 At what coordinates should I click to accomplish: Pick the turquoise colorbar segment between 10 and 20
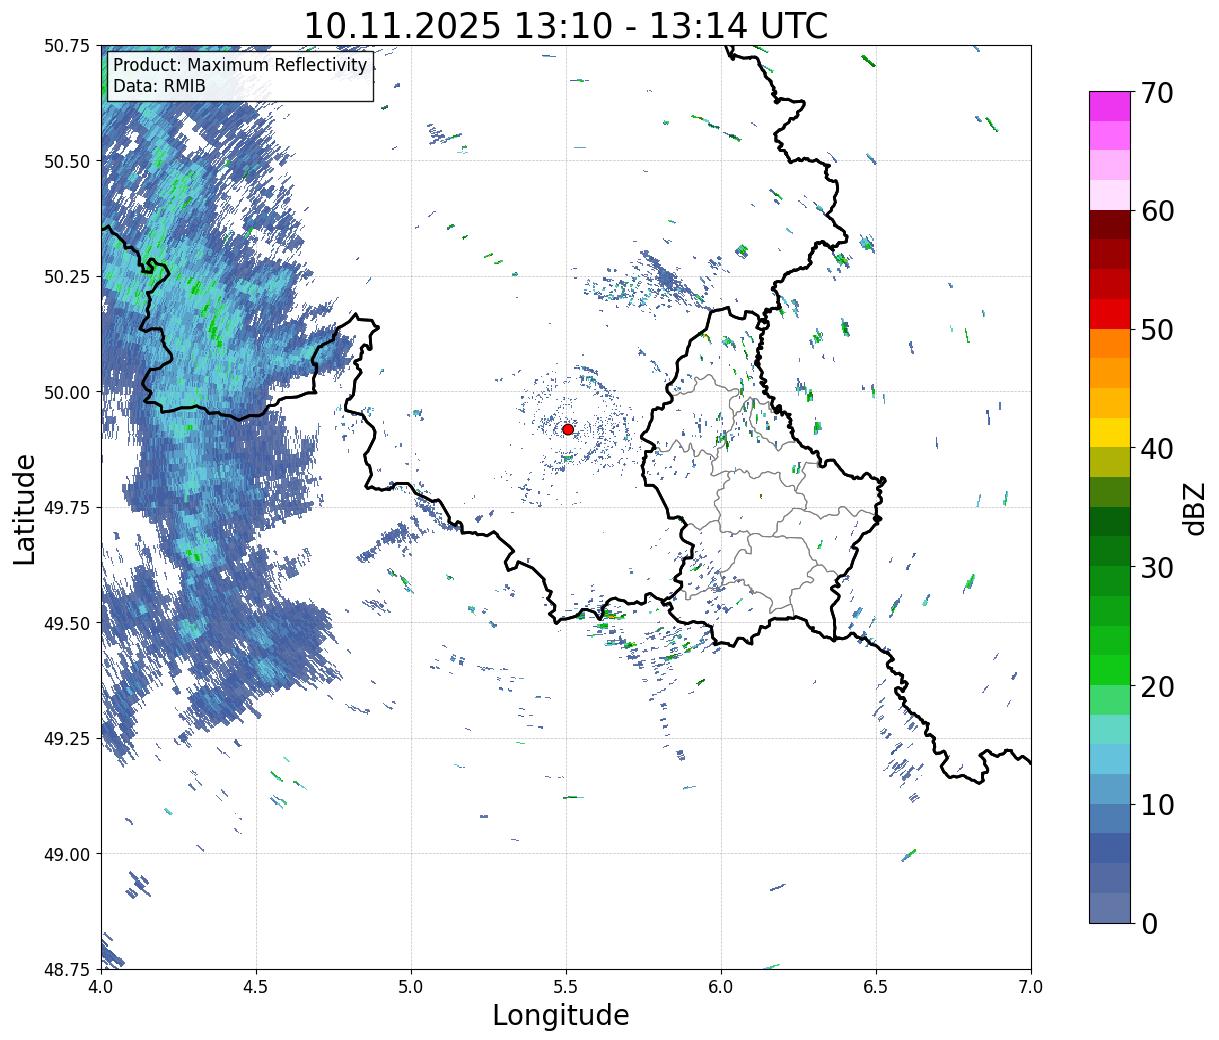click(x=1110, y=730)
